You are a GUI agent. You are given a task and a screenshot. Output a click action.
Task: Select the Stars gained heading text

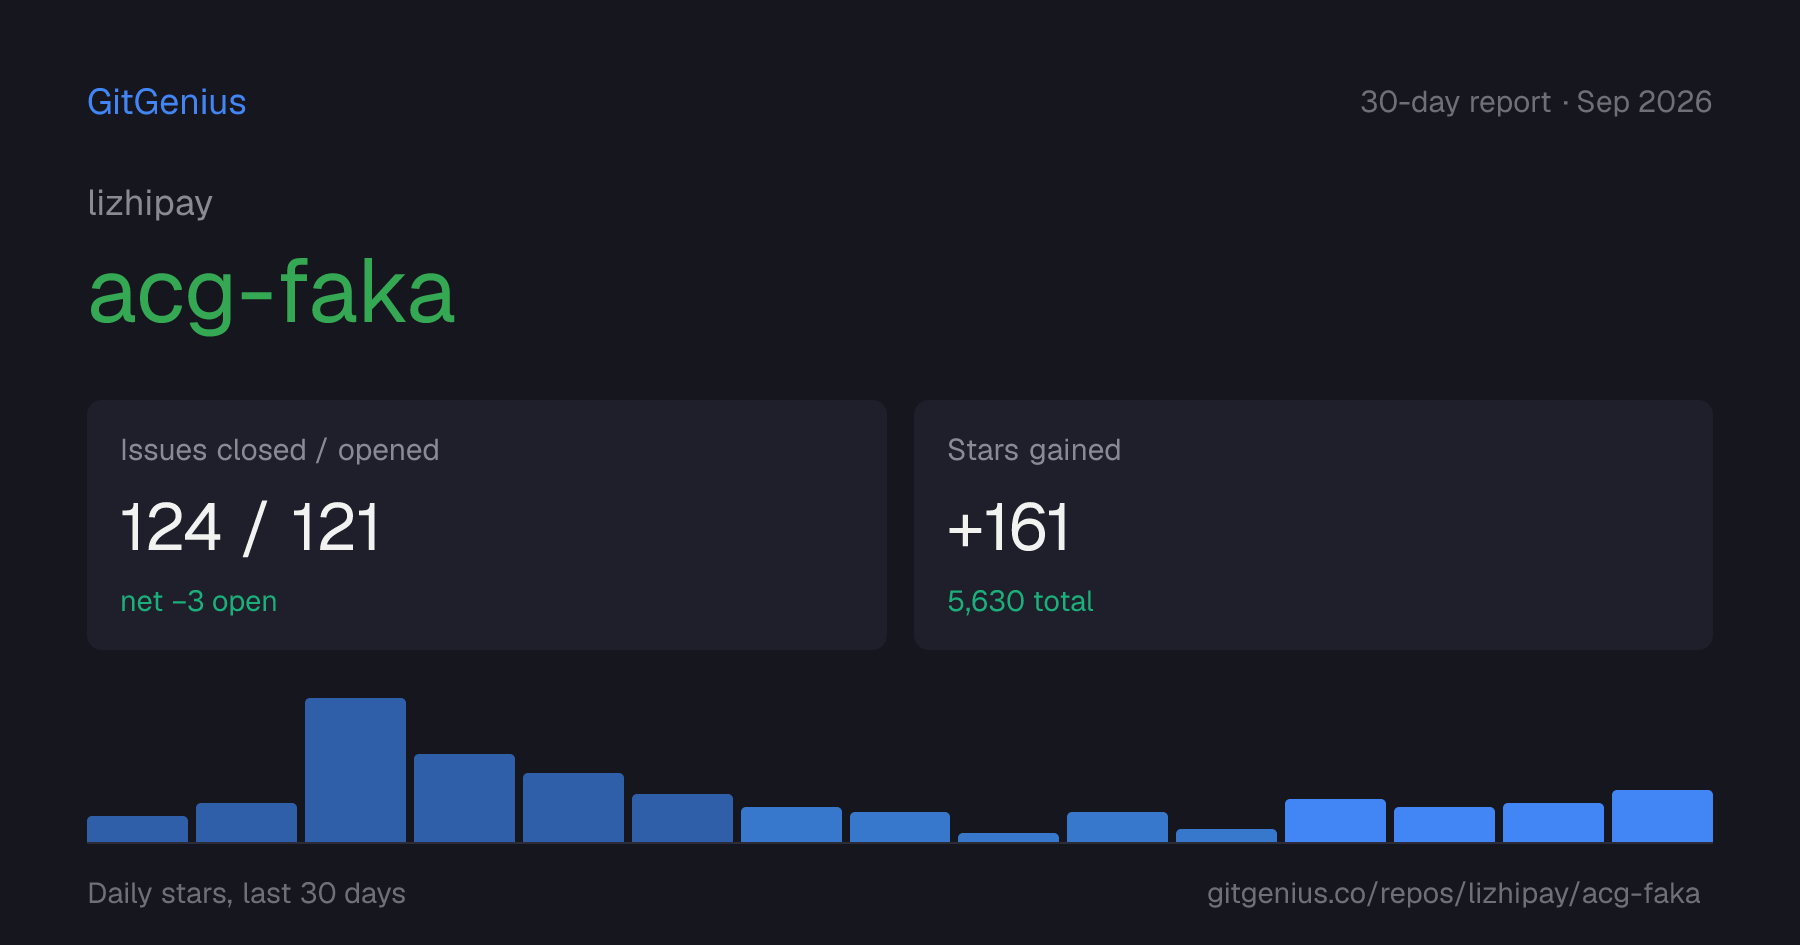pos(1034,450)
